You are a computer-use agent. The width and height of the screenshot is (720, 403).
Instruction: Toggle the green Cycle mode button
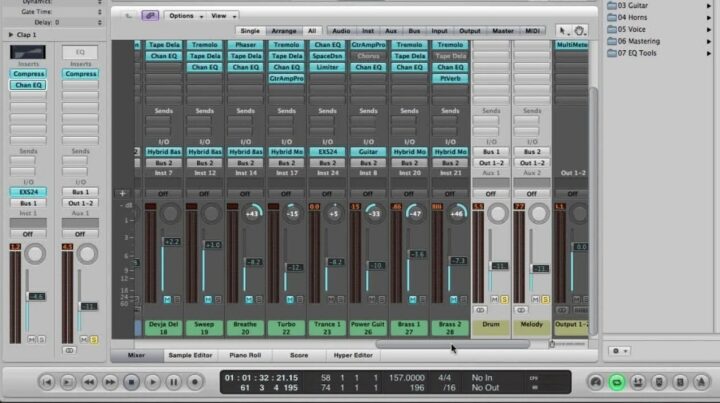[617, 382]
